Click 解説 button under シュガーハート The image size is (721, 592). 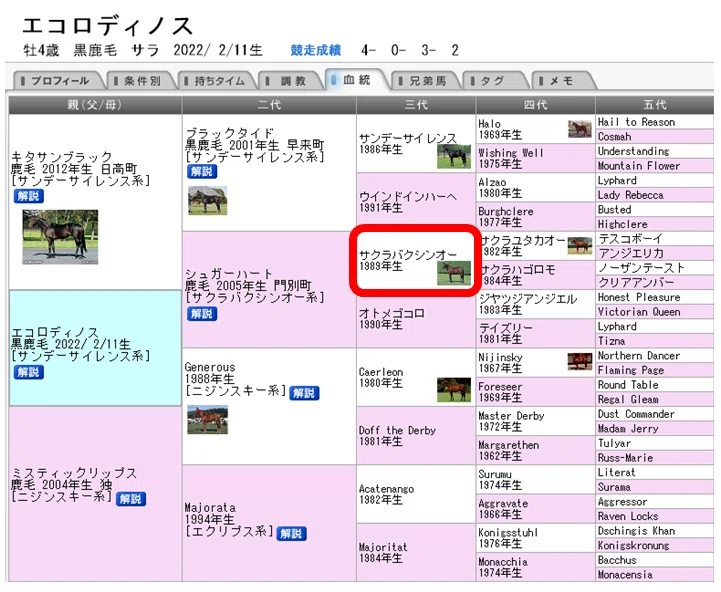(202, 314)
